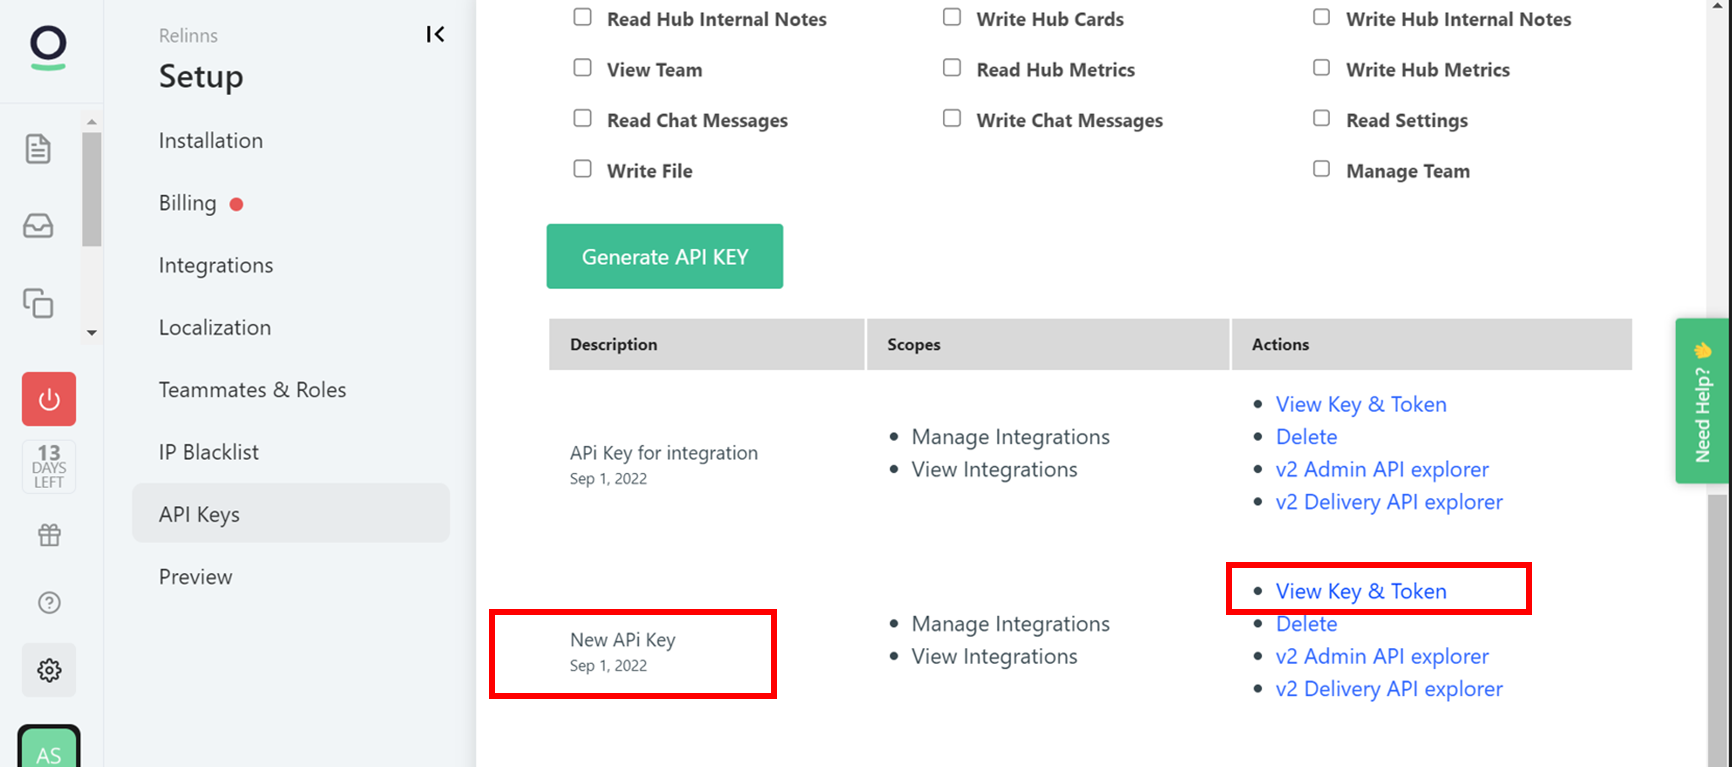Go to Integrations in Setup menu
The image size is (1732, 767).
[216, 265]
